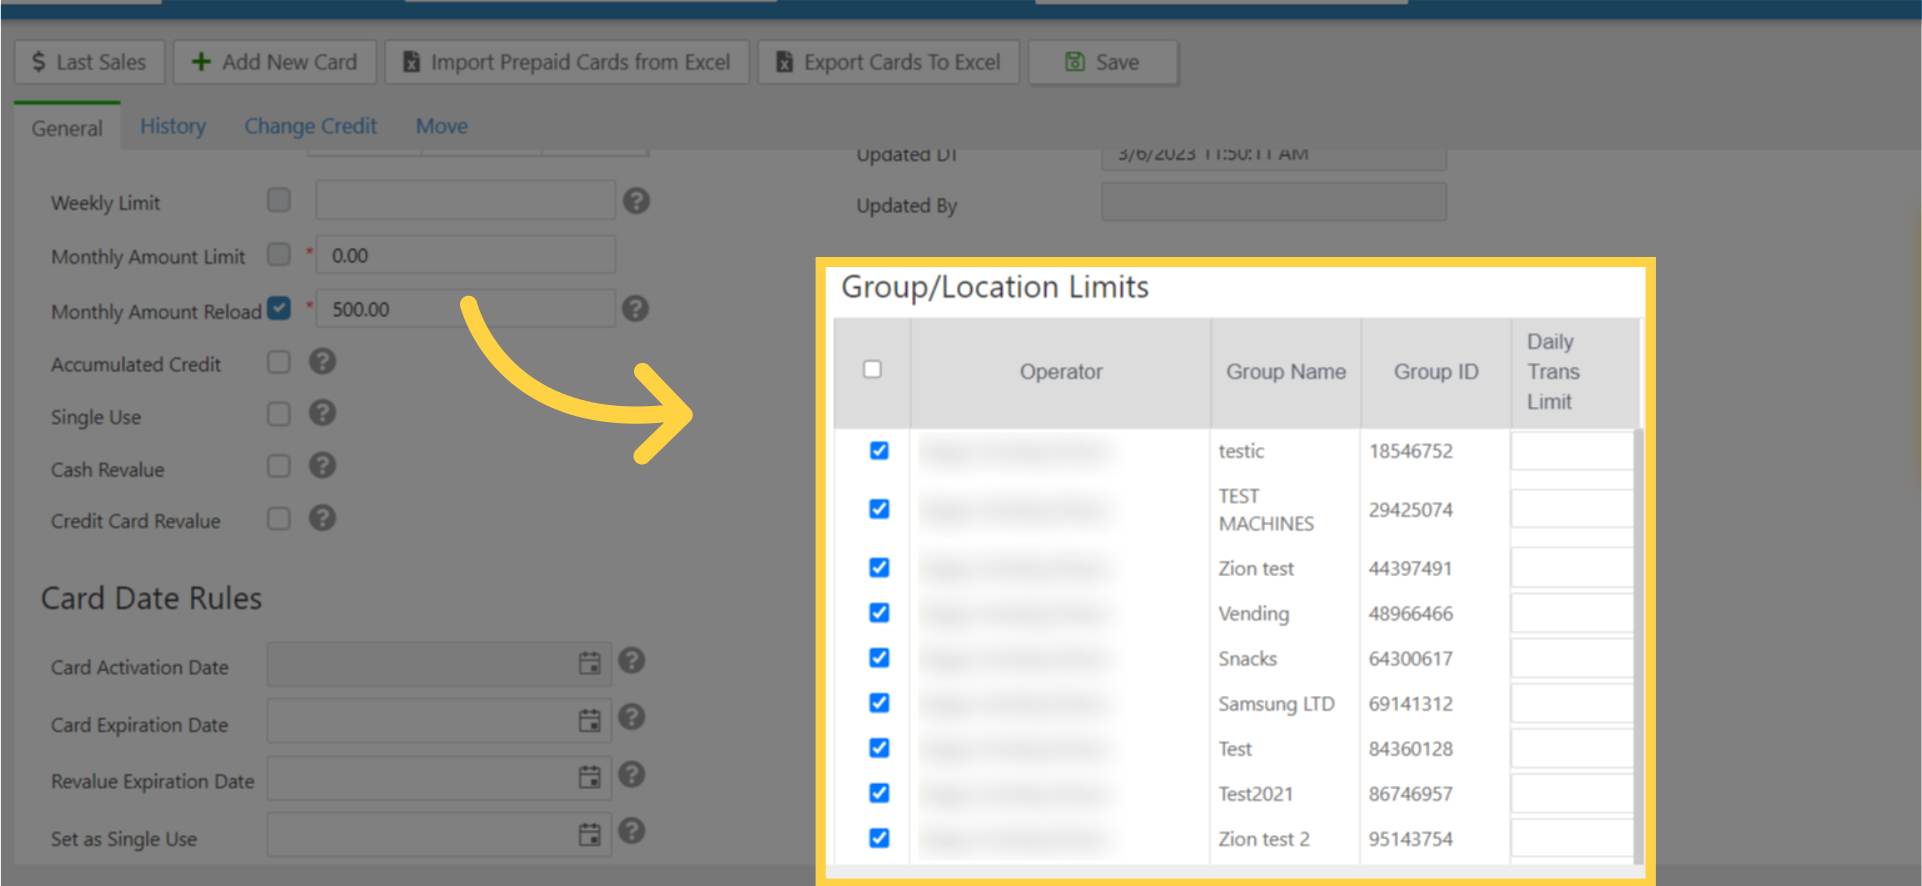Show help for Weekly Limit
This screenshot has height=886, width=1922.
tap(636, 201)
